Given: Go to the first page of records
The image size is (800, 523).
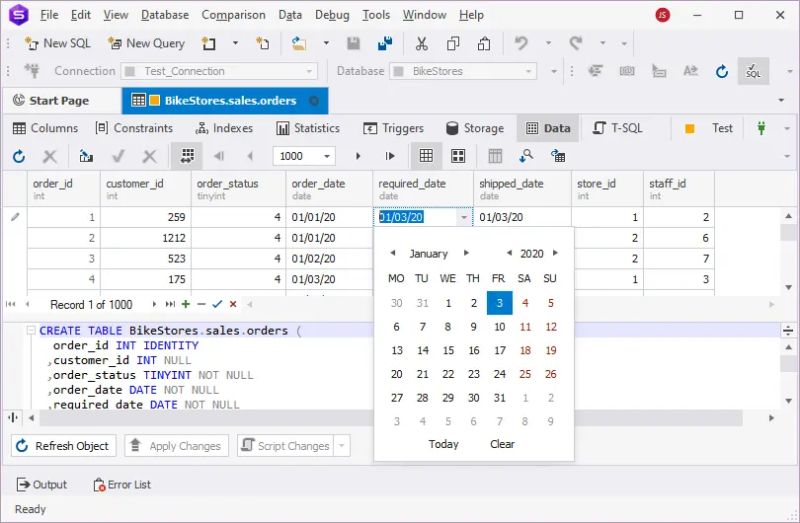Looking at the screenshot, I should tap(219, 156).
